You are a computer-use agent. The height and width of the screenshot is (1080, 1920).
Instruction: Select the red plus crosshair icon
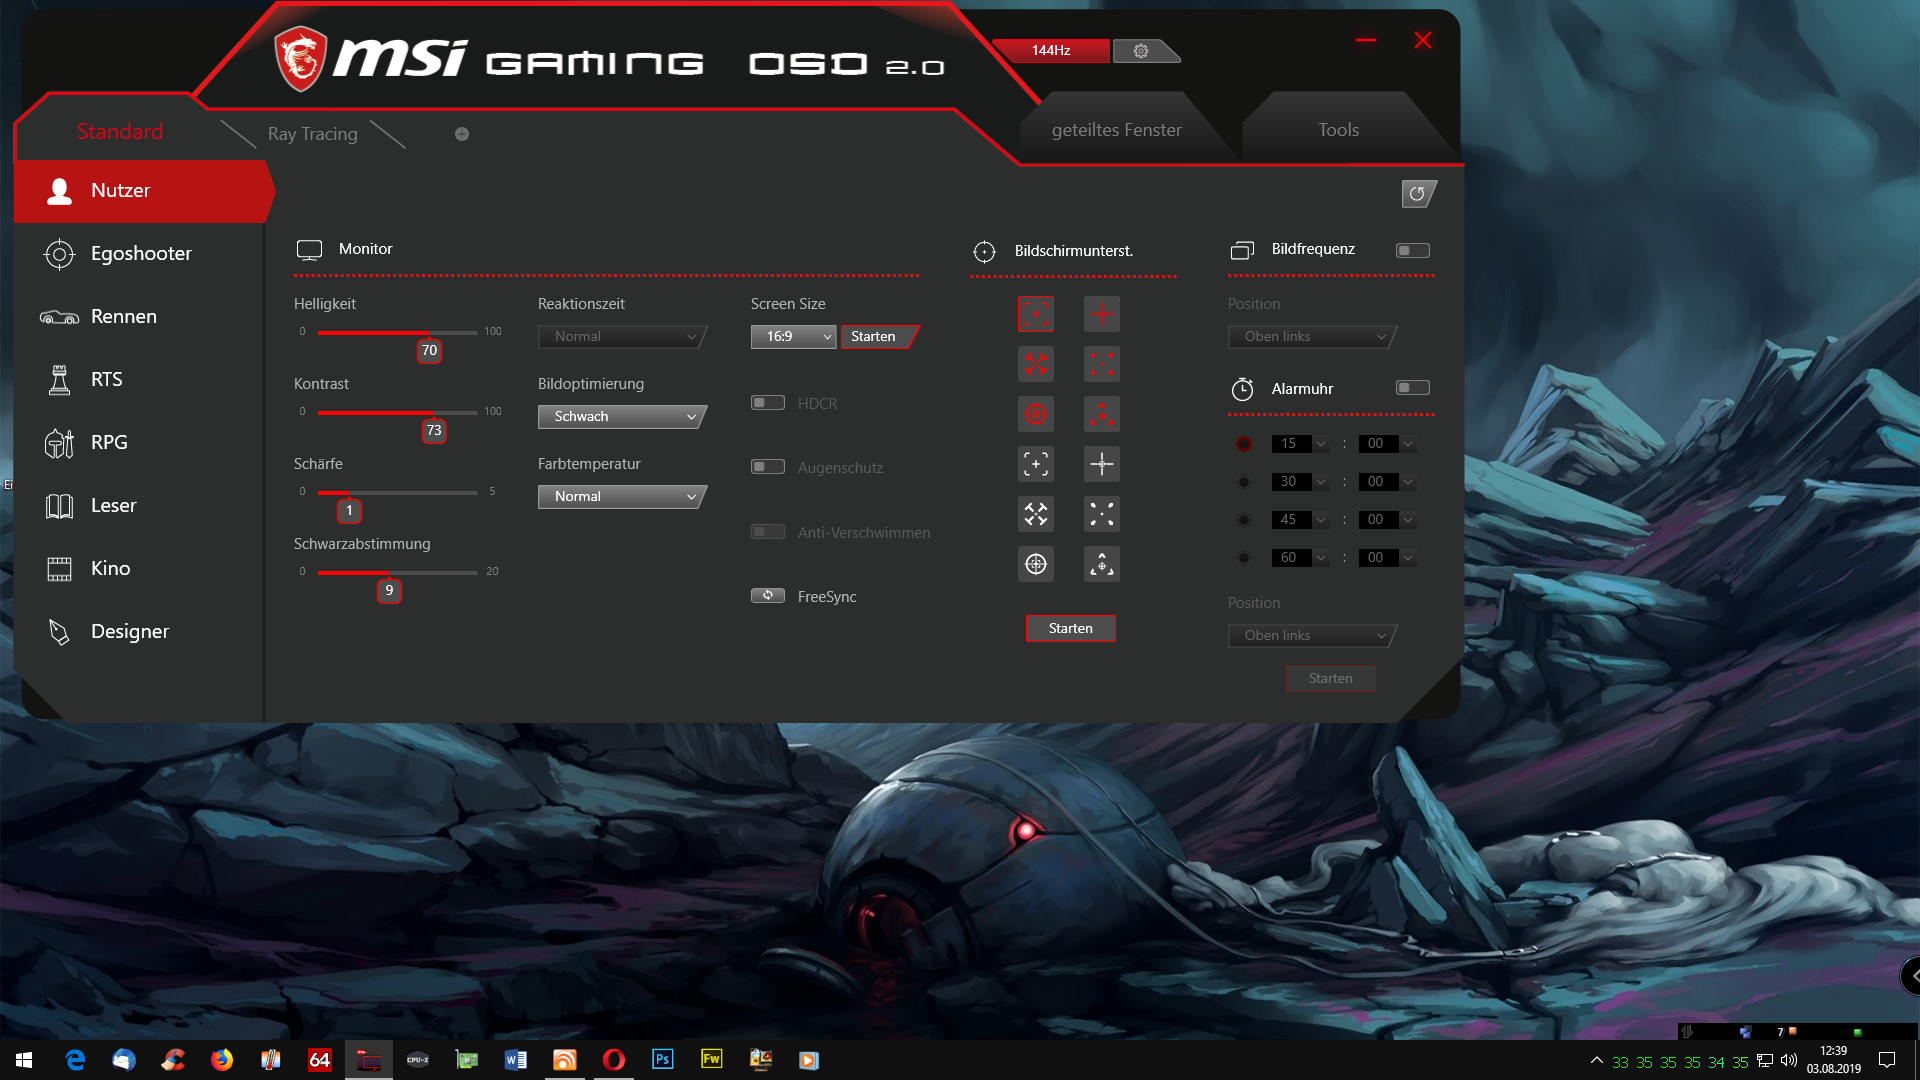pyautogui.click(x=1102, y=314)
